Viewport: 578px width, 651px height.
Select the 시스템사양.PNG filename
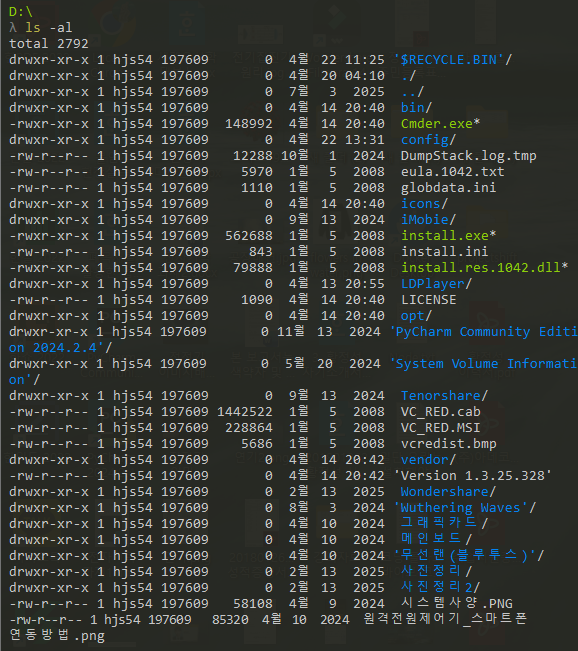(457, 604)
